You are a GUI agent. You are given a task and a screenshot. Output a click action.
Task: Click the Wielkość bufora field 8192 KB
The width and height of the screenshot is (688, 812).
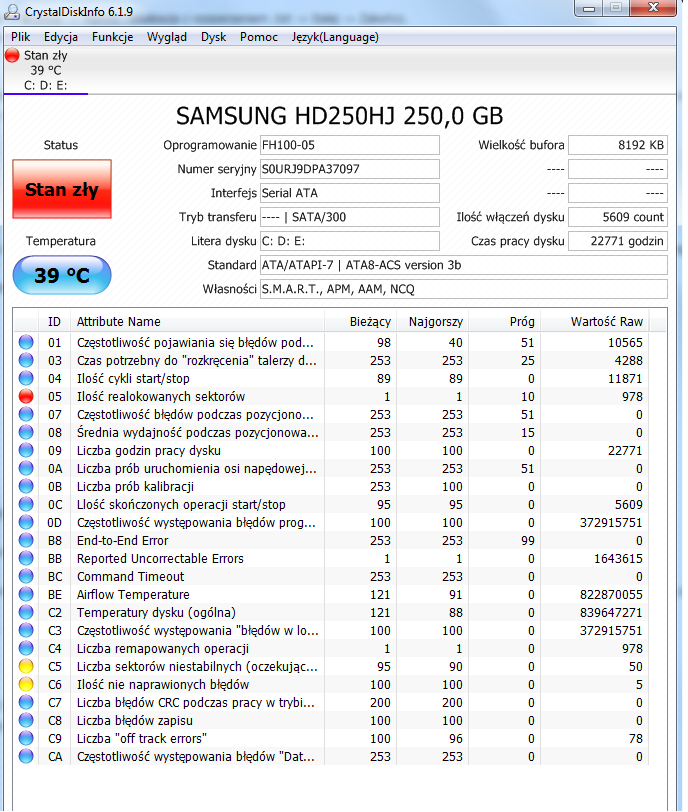tap(618, 145)
